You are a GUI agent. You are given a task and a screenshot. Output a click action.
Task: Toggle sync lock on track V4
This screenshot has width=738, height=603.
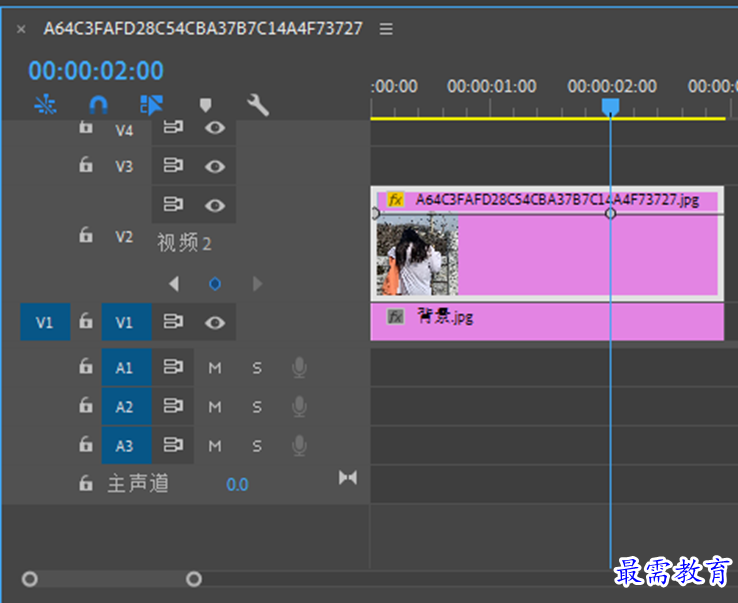(x=173, y=127)
